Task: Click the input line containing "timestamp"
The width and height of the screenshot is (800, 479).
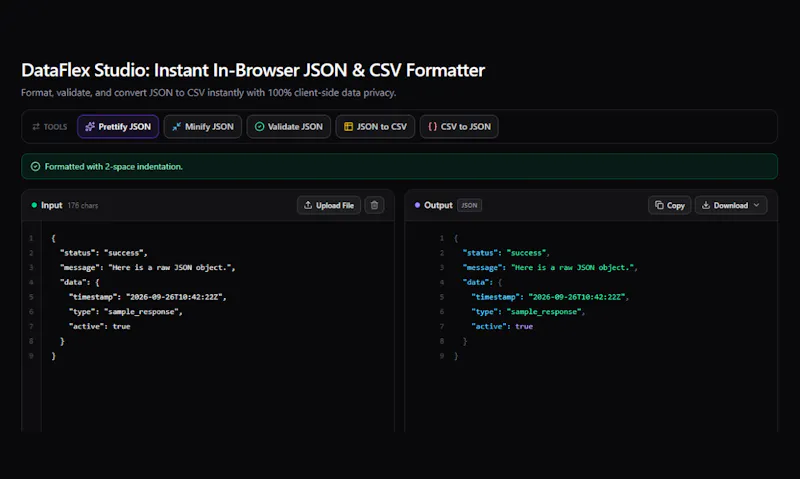Action: pos(147,297)
